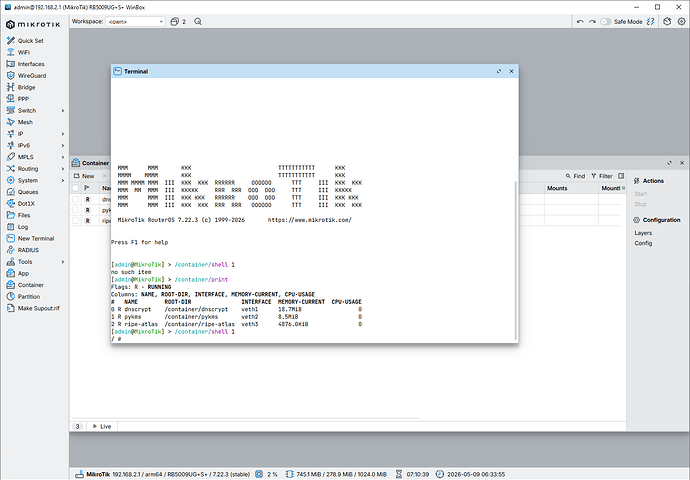This screenshot has height=480, width=690.
Task: Detach the Terminal window
Action: pos(499,71)
